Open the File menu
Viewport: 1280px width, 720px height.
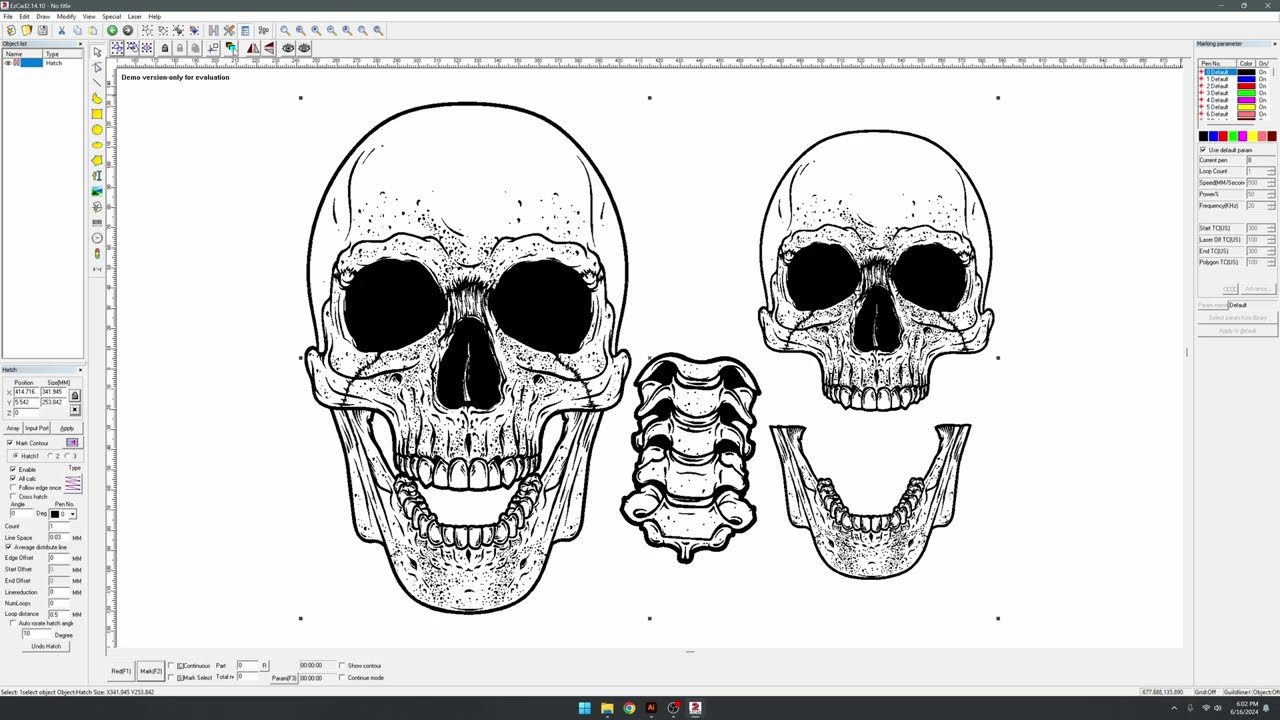8,16
